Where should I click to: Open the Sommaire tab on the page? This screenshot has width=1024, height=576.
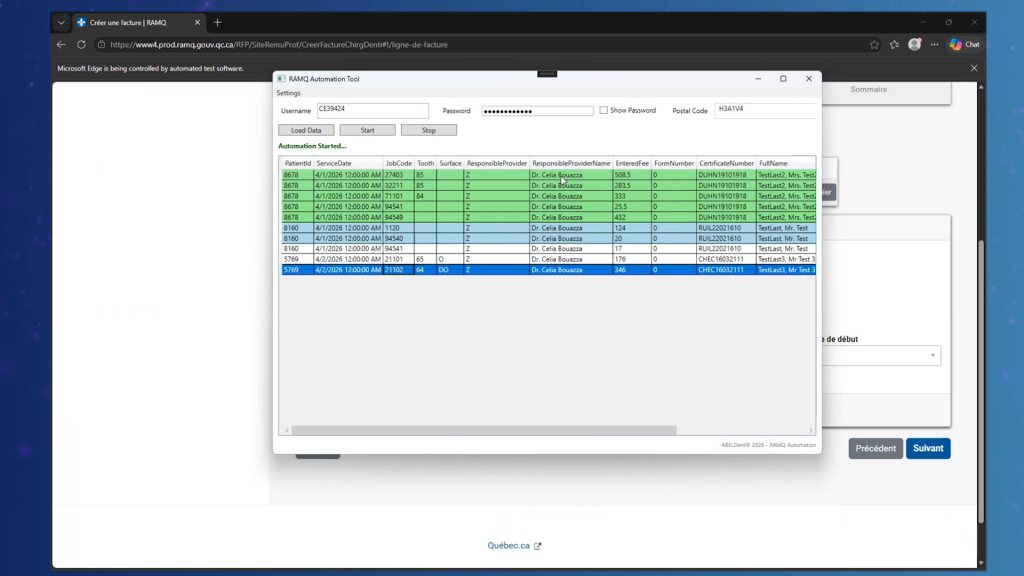click(x=869, y=89)
